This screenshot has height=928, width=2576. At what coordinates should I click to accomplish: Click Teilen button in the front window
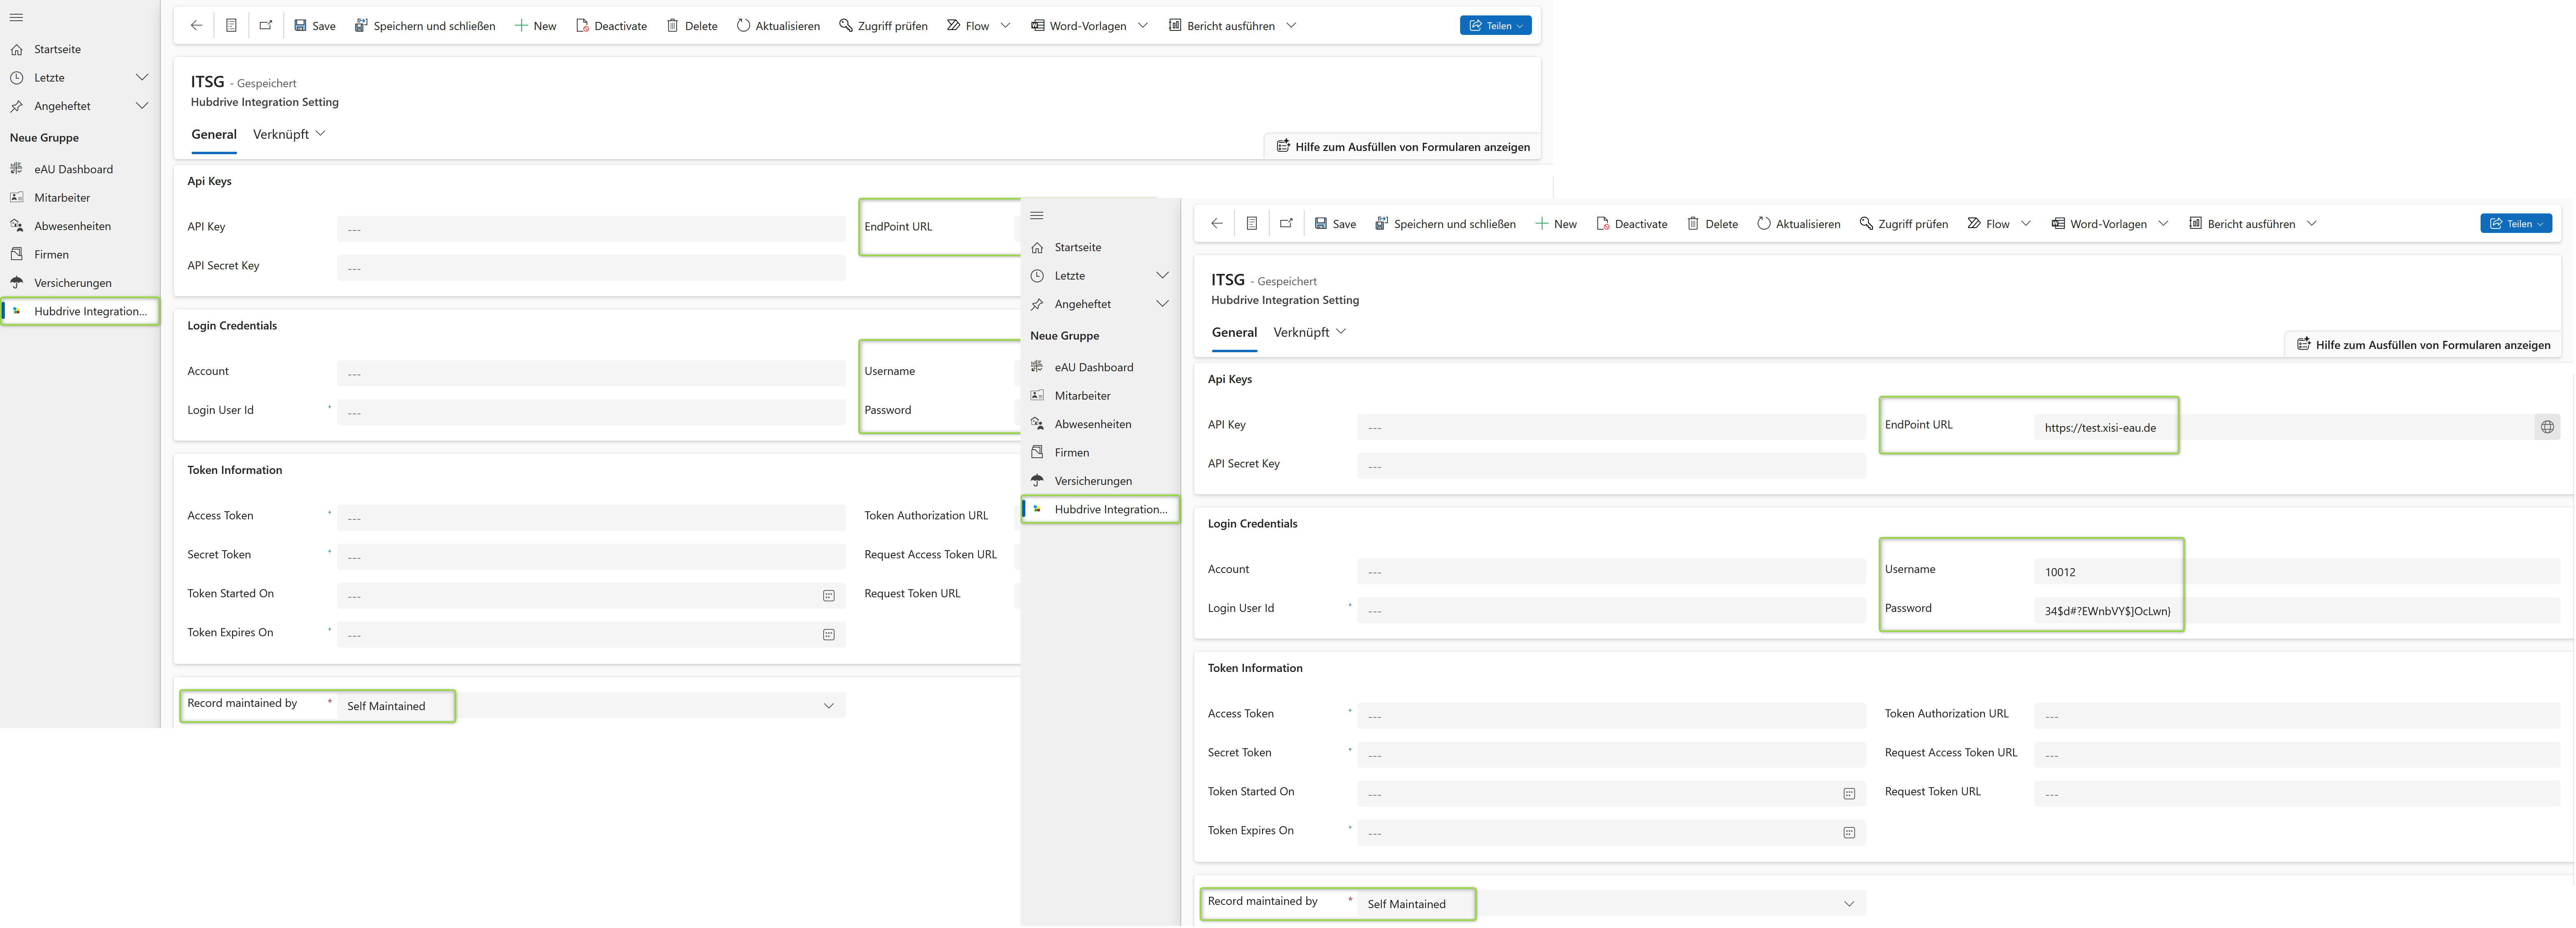click(x=2516, y=224)
